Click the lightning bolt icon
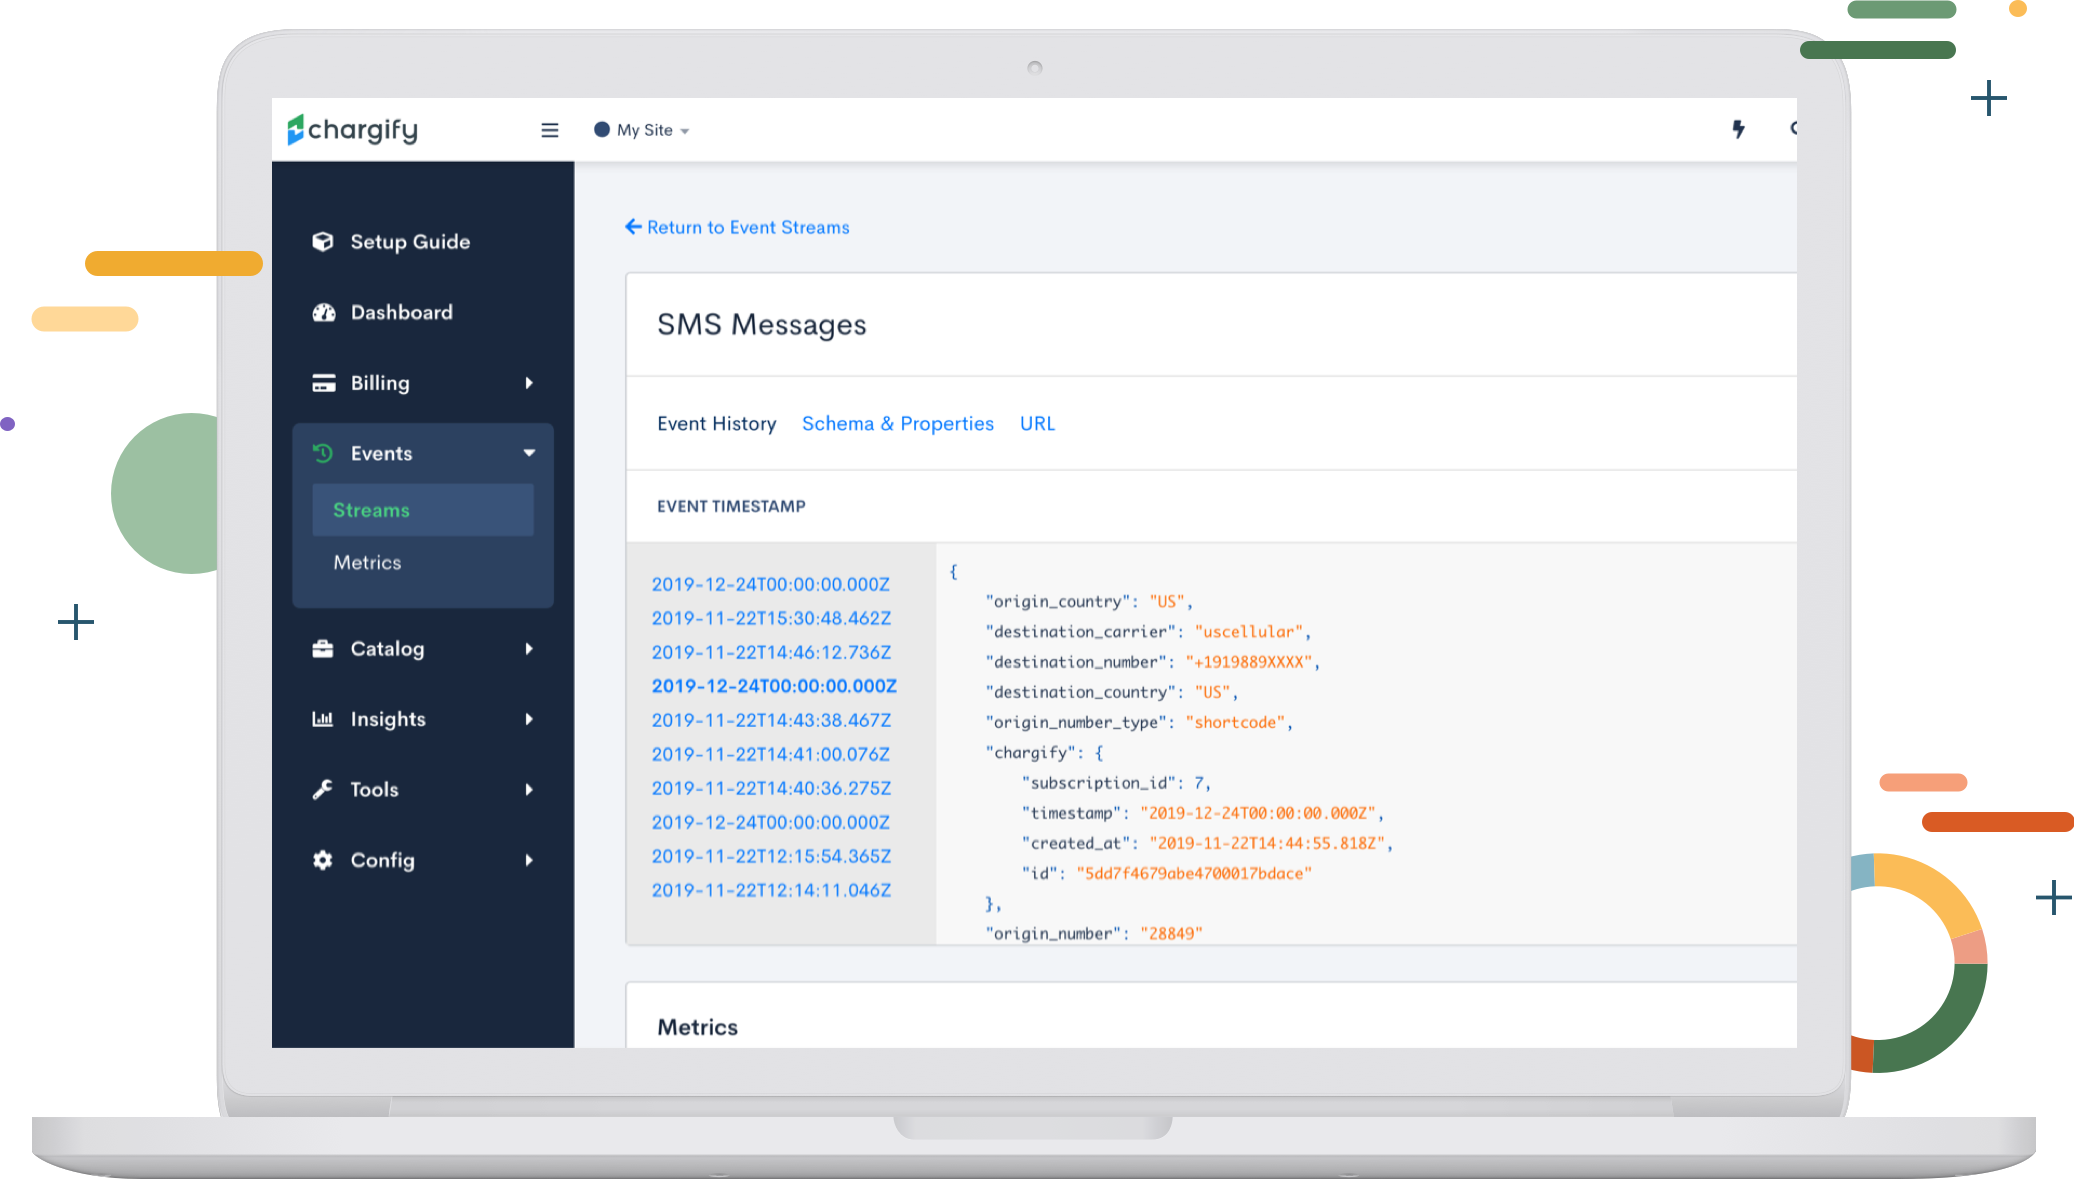 1739,129
